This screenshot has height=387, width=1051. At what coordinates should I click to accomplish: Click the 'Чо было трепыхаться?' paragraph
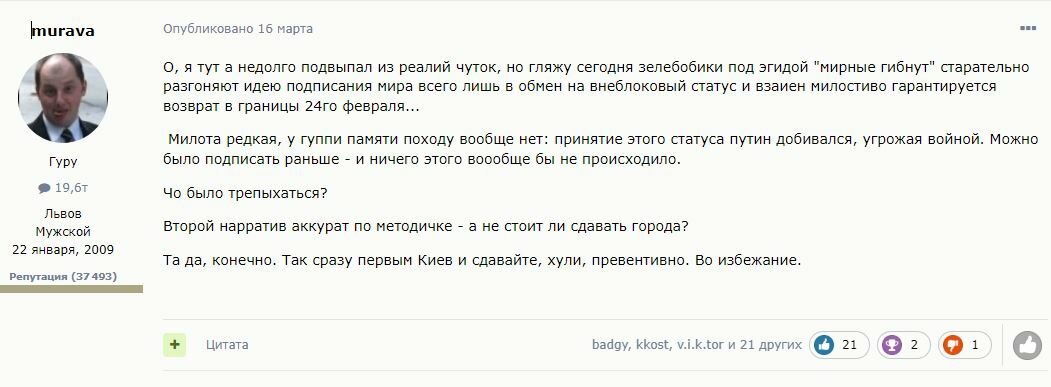click(245, 193)
